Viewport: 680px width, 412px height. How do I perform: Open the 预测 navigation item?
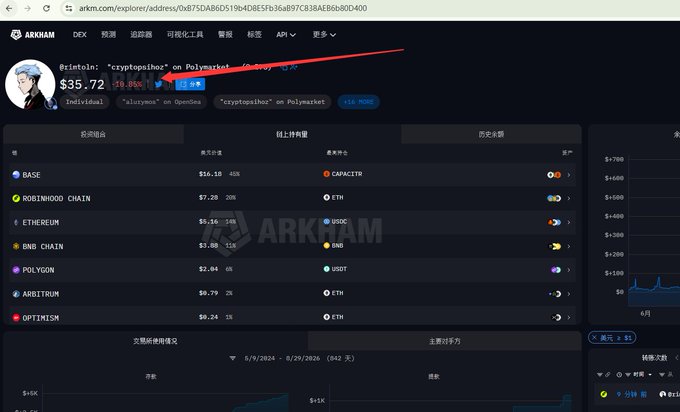click(x=108, y=35)
